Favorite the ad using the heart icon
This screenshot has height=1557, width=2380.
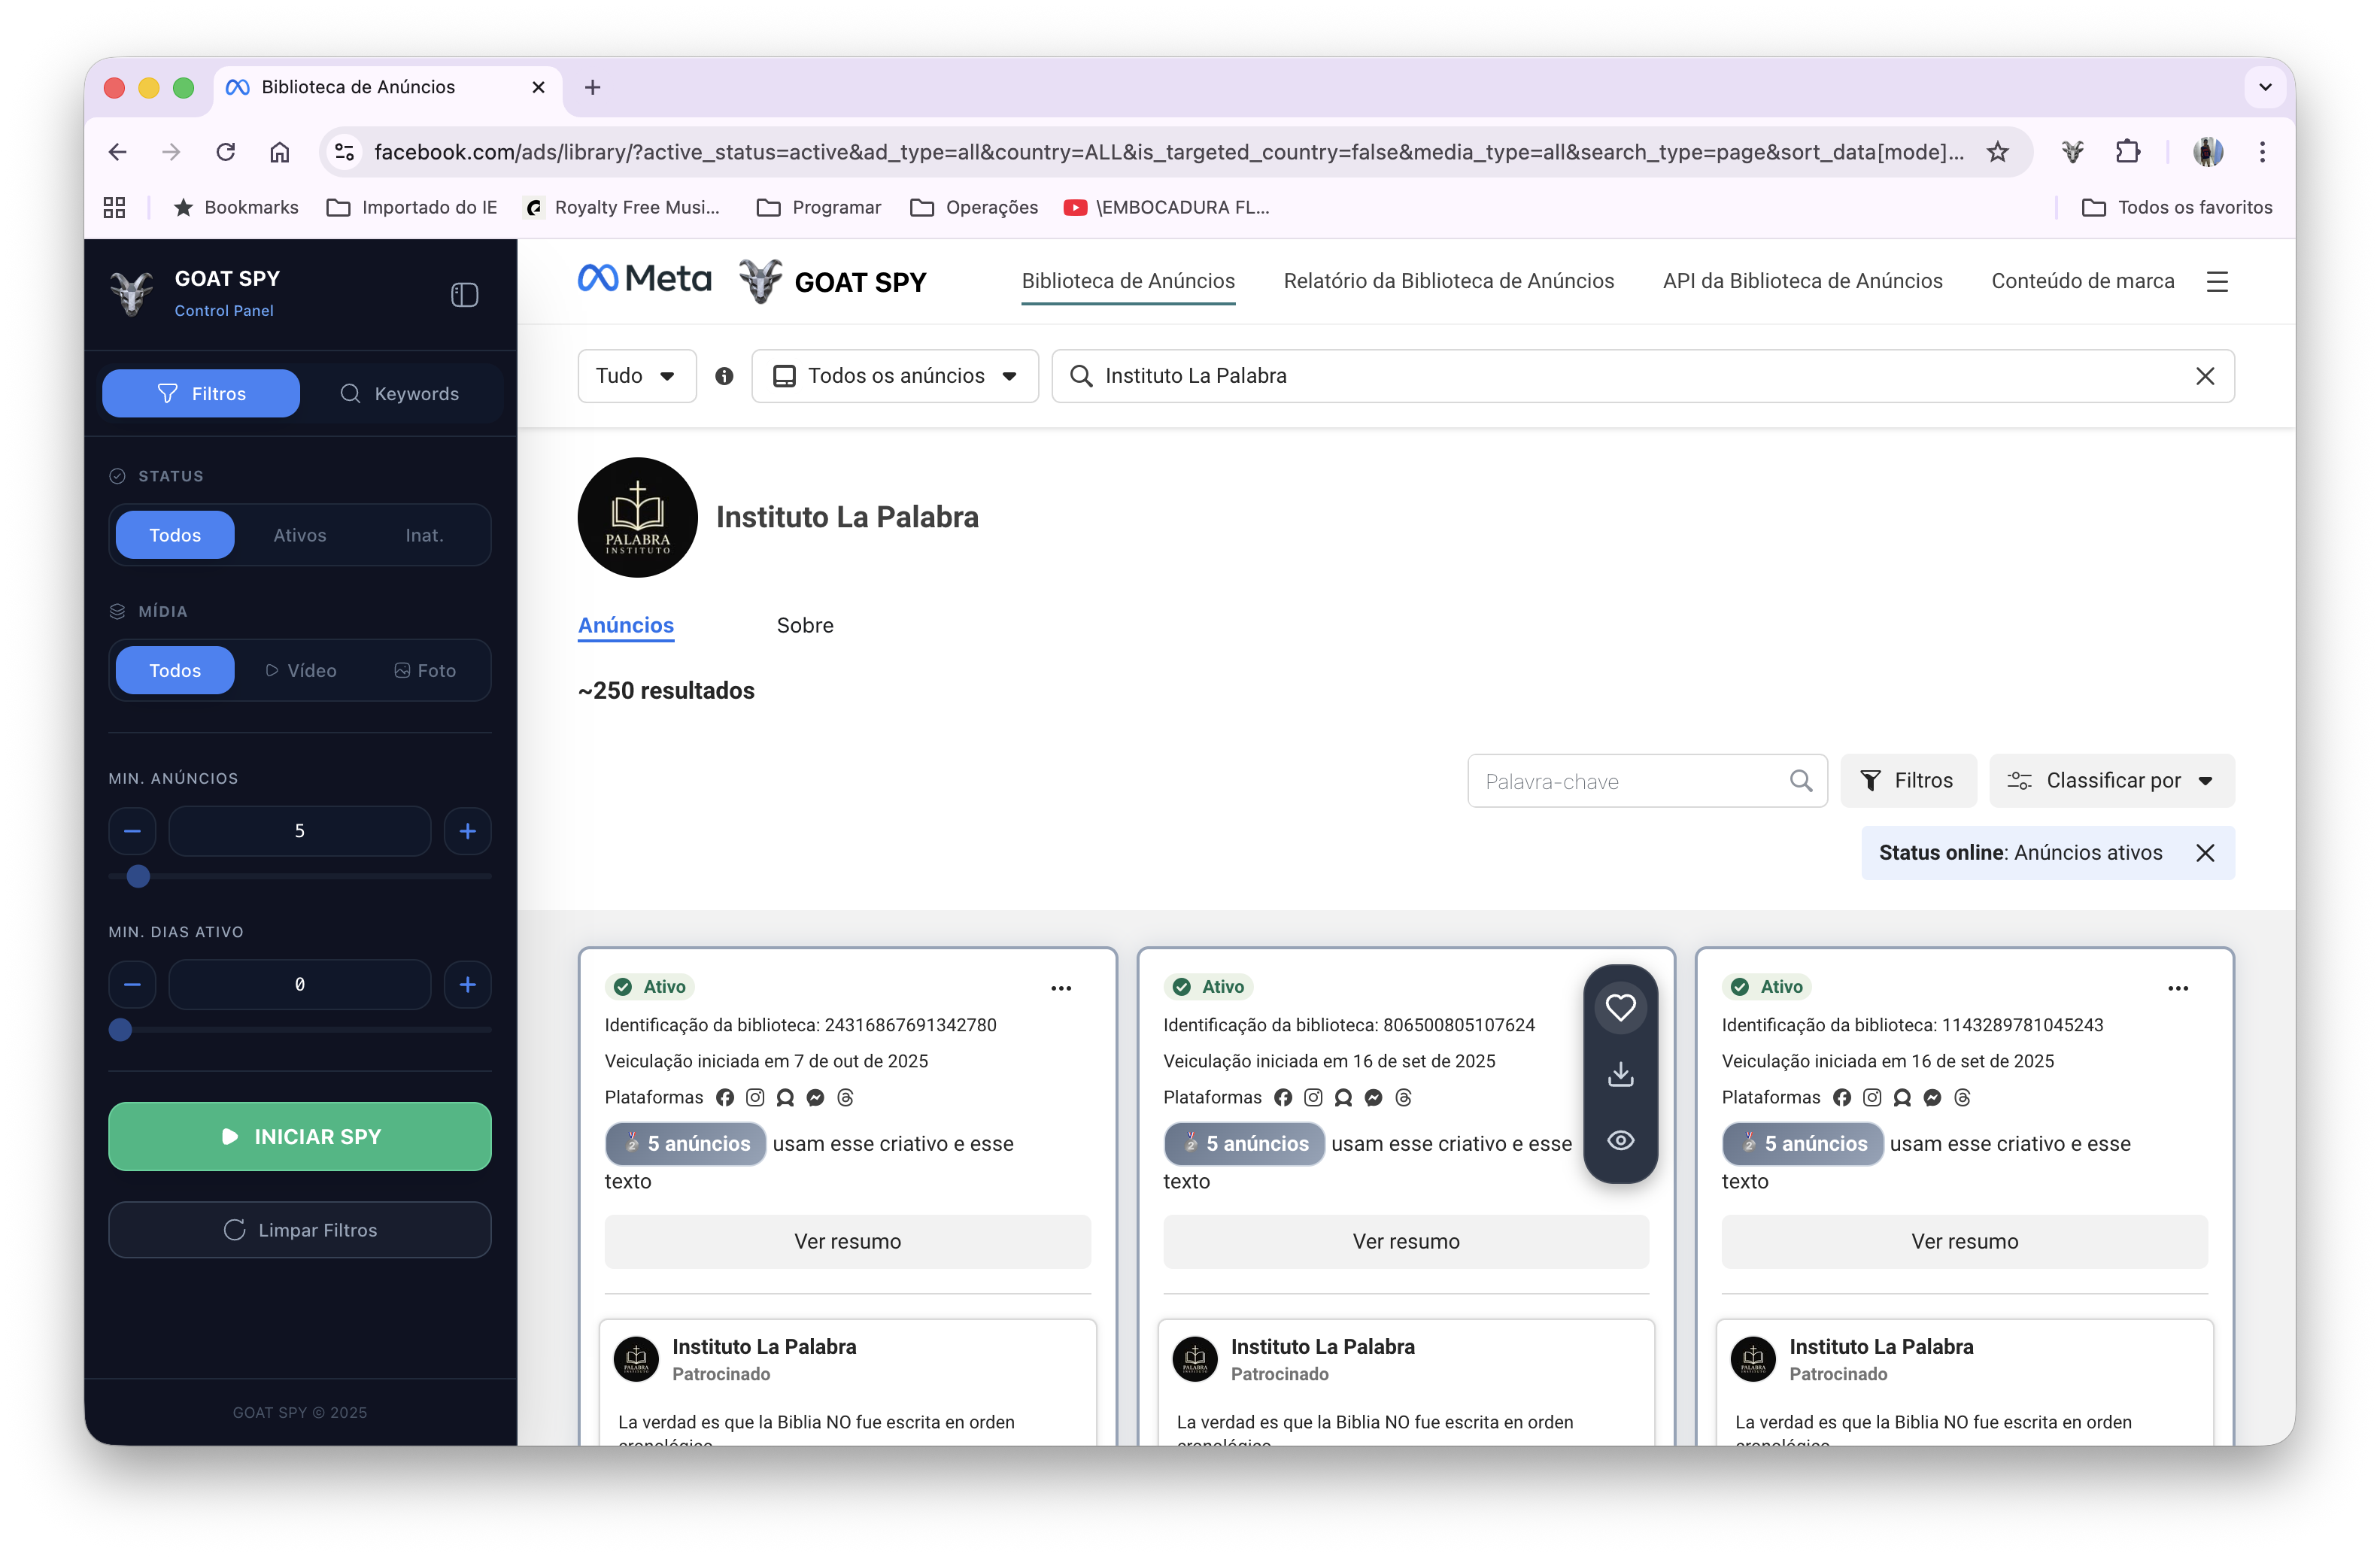coord(1621,1007)
